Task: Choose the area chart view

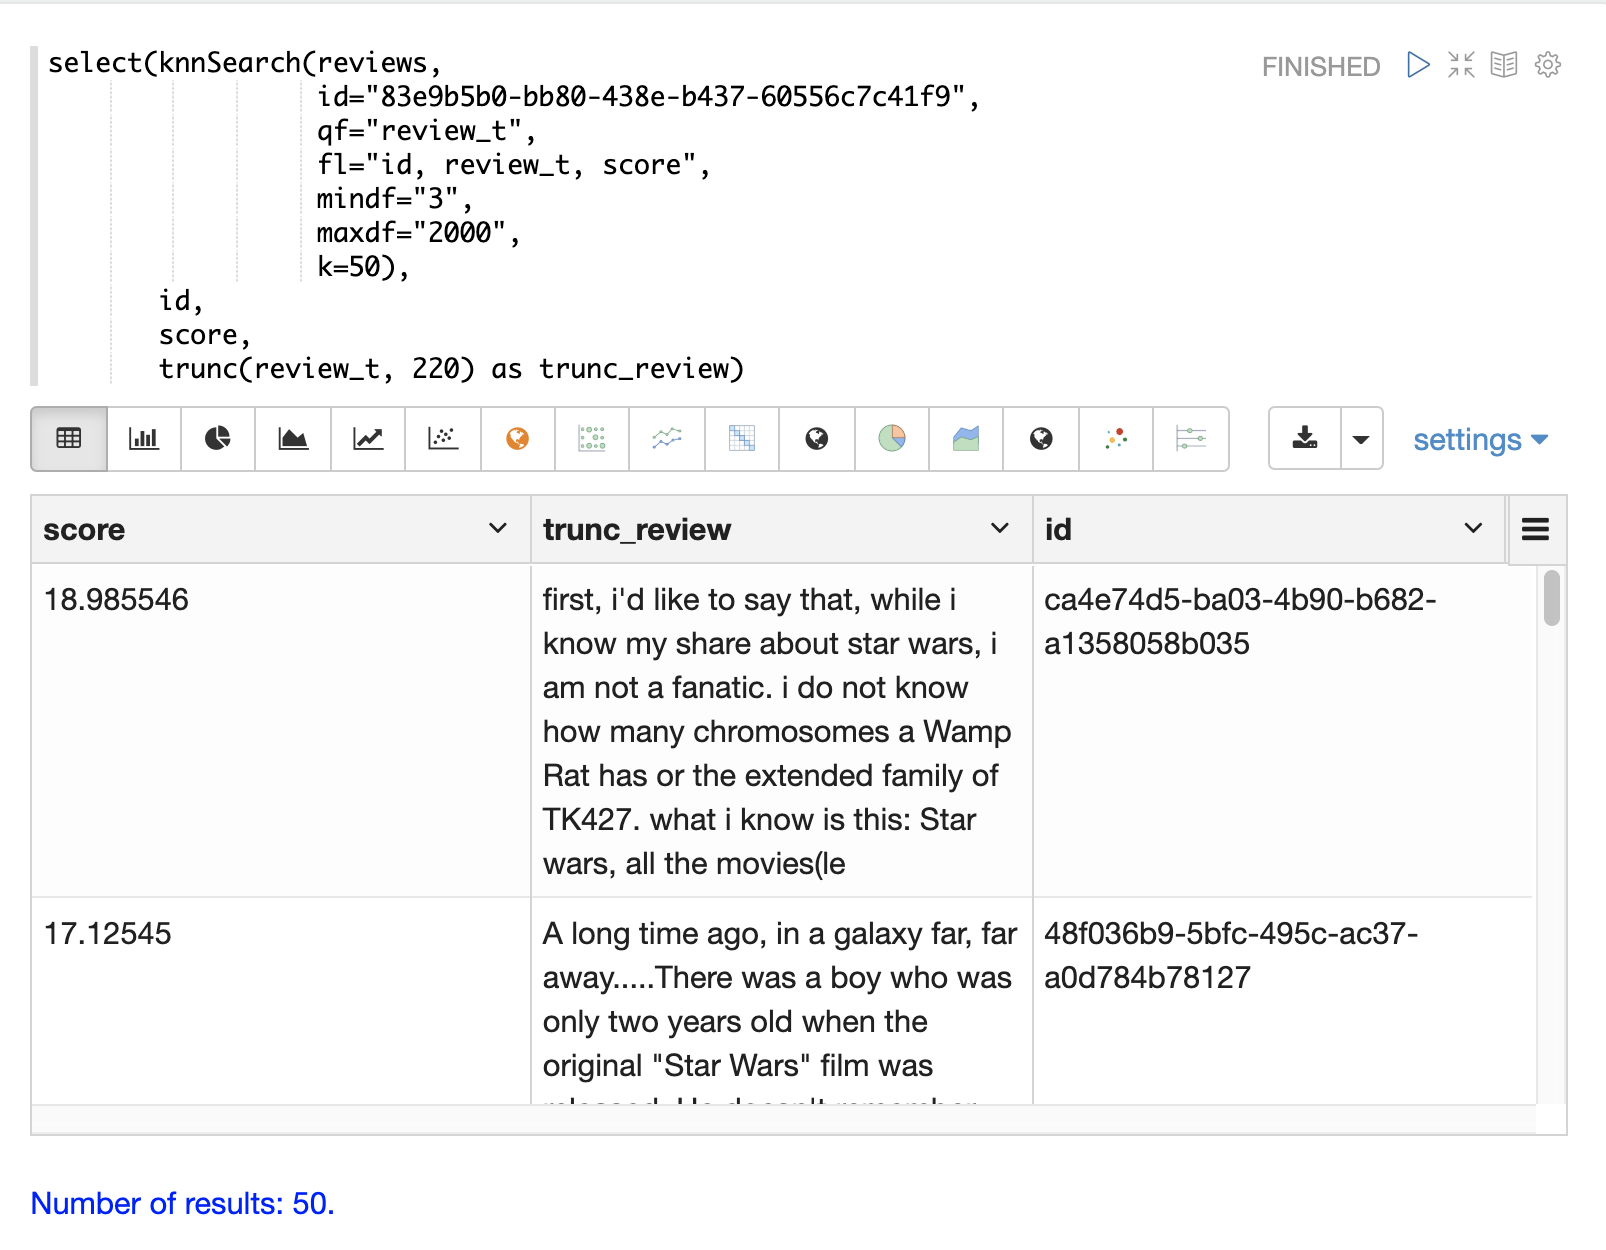Action: click(x=293, y=438)
